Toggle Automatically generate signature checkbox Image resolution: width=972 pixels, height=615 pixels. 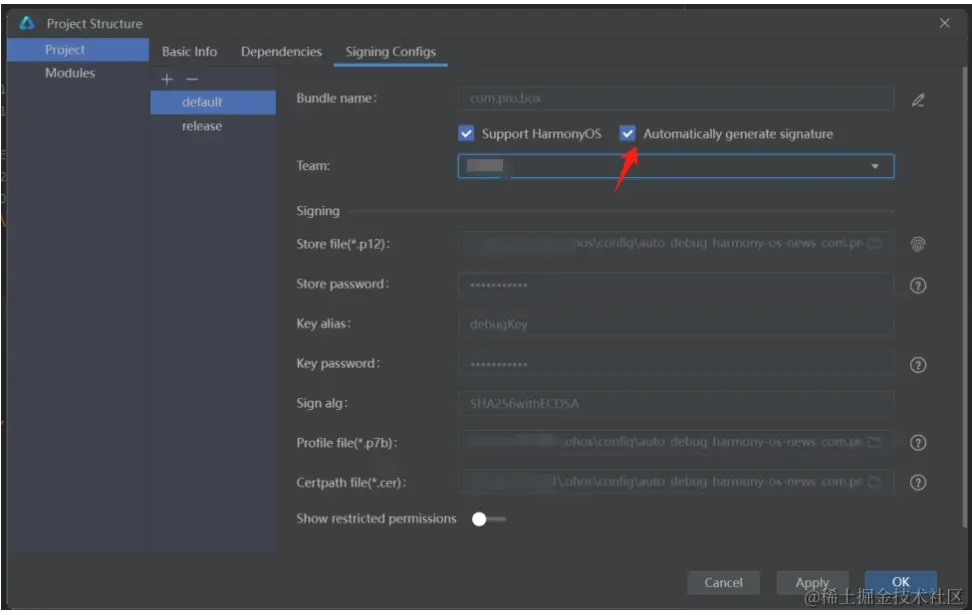pos(627,133)
